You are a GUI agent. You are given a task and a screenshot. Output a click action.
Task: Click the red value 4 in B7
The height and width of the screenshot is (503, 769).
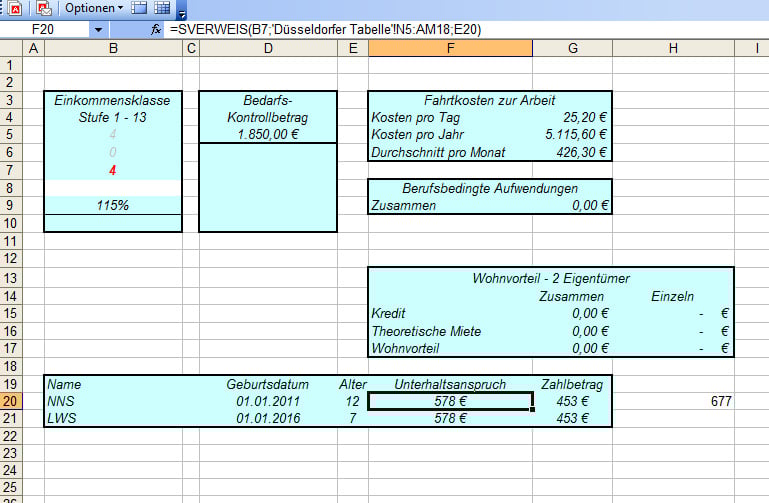coord(113,170)
